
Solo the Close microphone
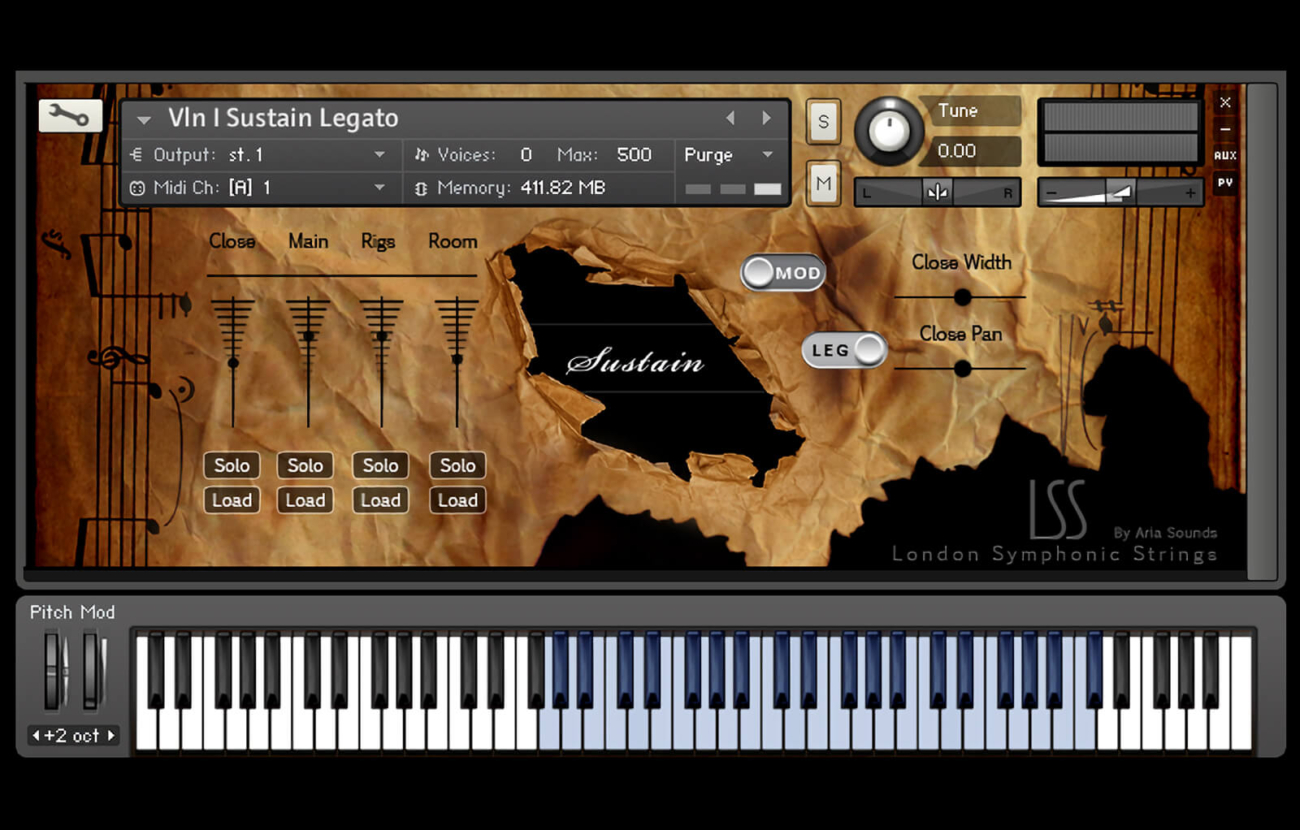(232, 465)
